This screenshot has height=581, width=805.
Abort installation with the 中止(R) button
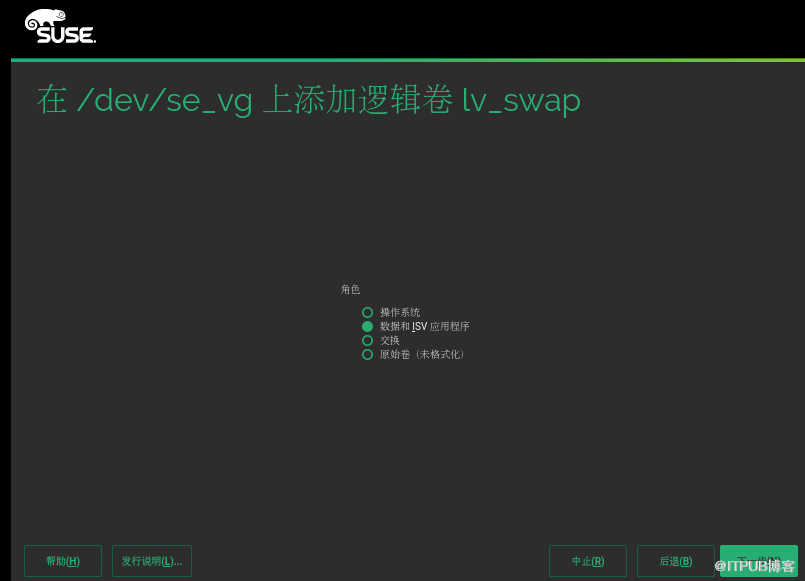click(x=588, y=561)
